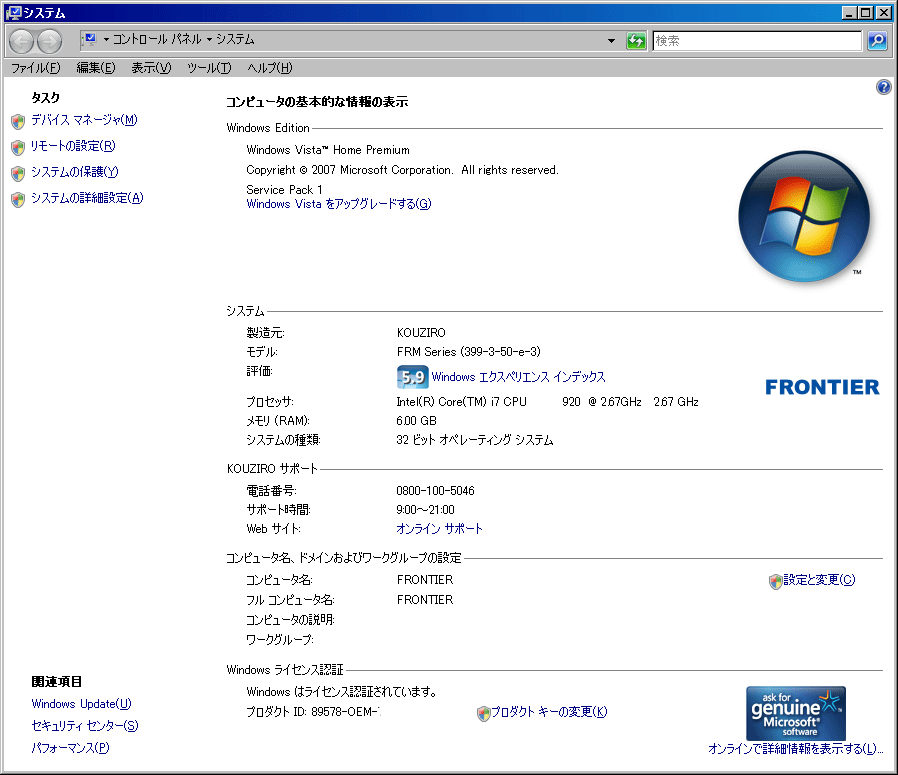This screenshot has height=775, width=898.
Task: Click the オンライン サポート link
Action: click(x=439, y=529)
